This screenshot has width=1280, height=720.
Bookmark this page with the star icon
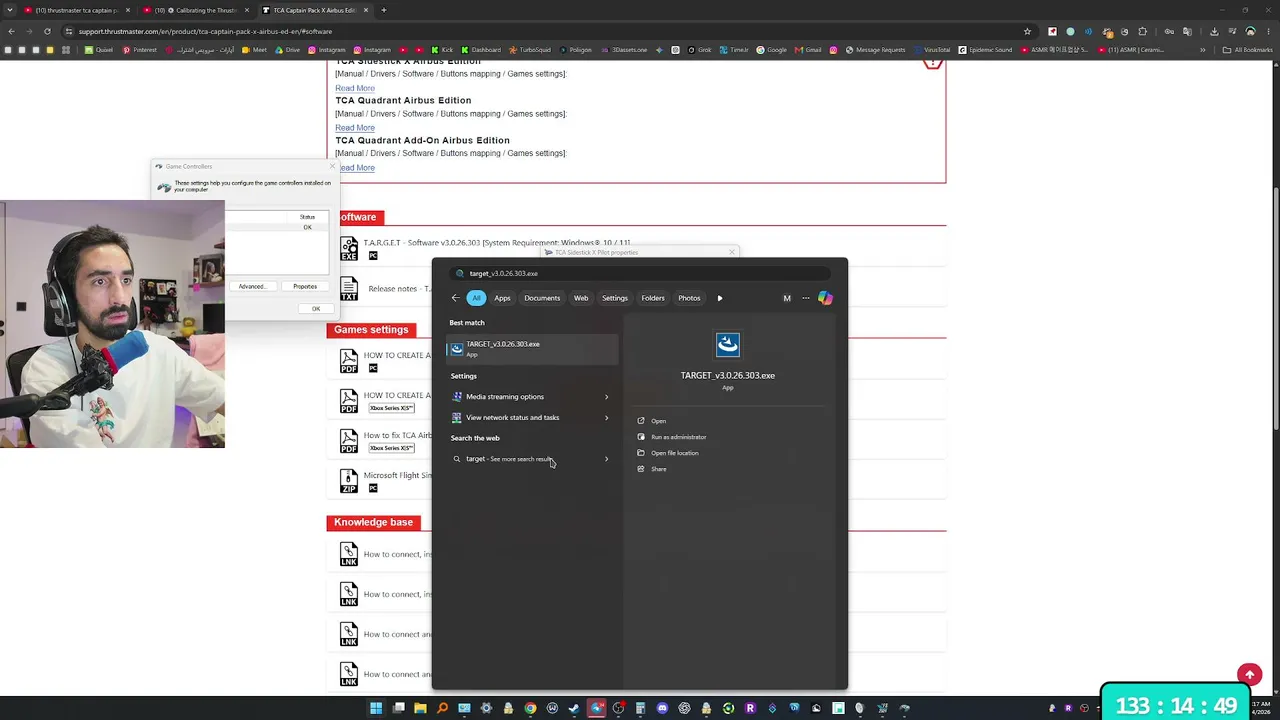[1027, 31]
